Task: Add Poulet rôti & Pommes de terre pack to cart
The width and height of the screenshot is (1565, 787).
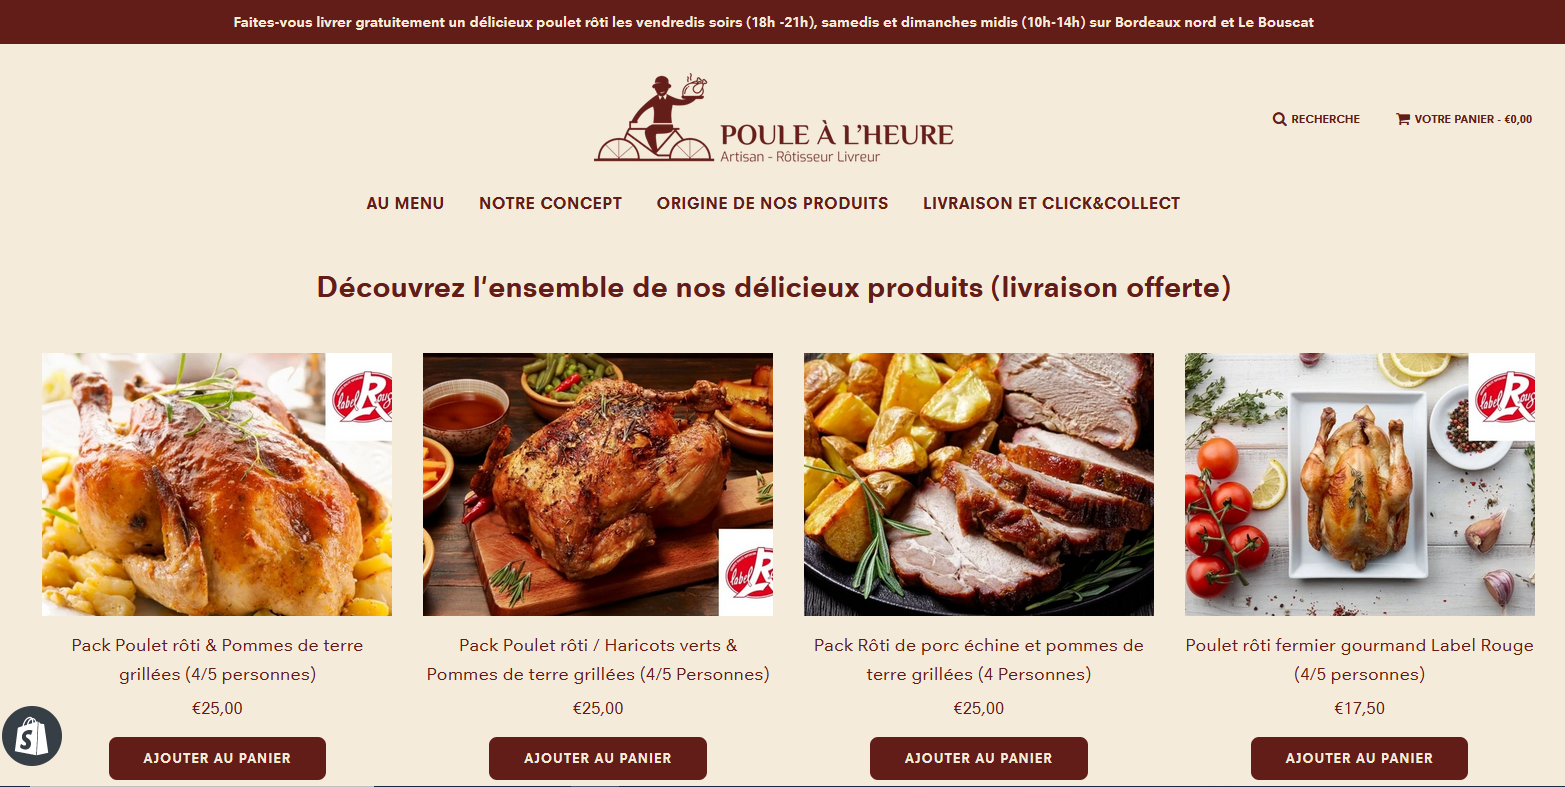Action: [x=217, y=758]
